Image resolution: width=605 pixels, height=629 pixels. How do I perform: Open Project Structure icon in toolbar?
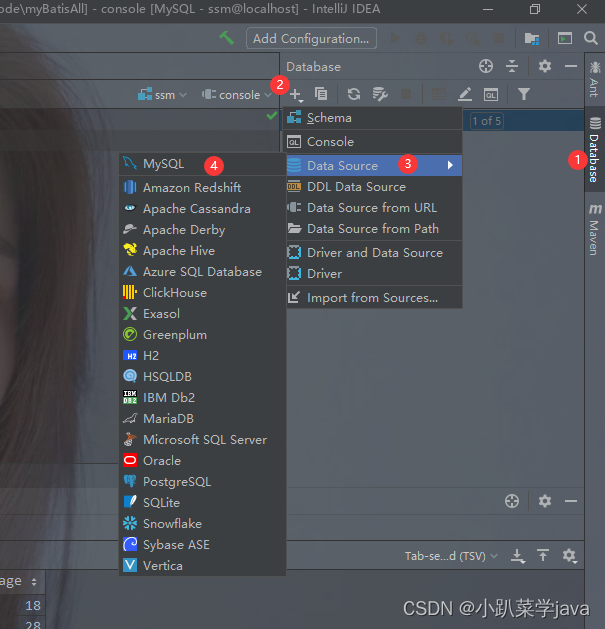click(532, 39)
